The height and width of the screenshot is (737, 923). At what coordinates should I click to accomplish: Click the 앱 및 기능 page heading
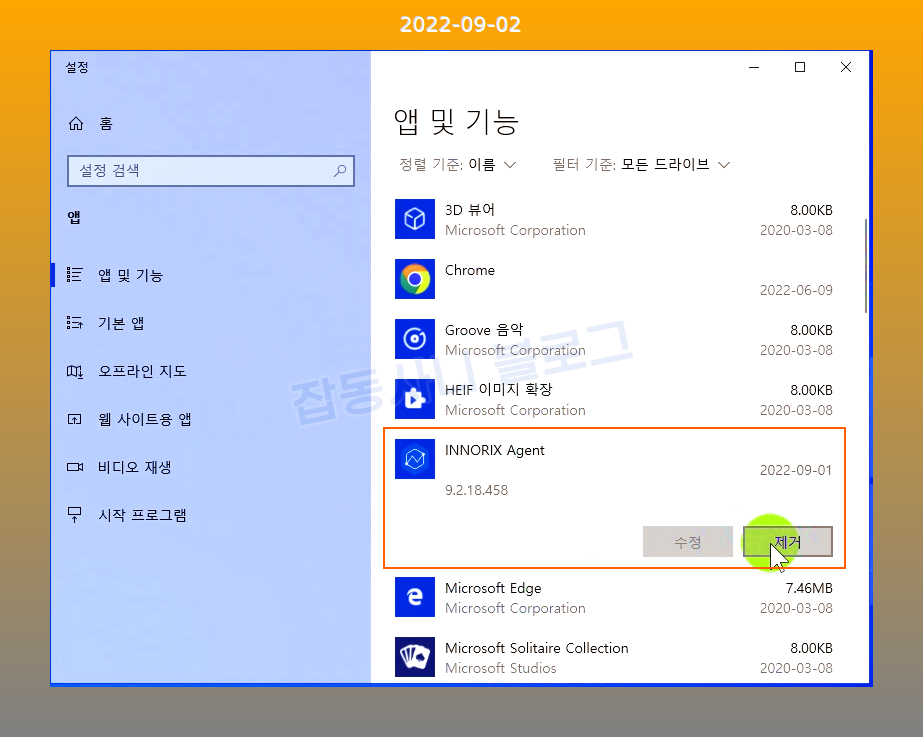tap(456, 122)
